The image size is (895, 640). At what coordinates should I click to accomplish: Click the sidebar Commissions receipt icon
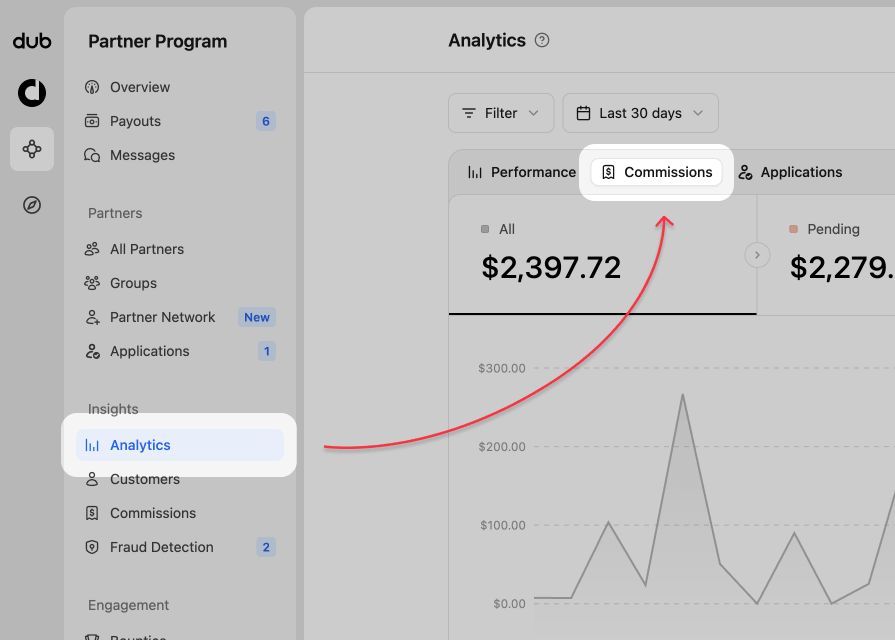(92, 513)
